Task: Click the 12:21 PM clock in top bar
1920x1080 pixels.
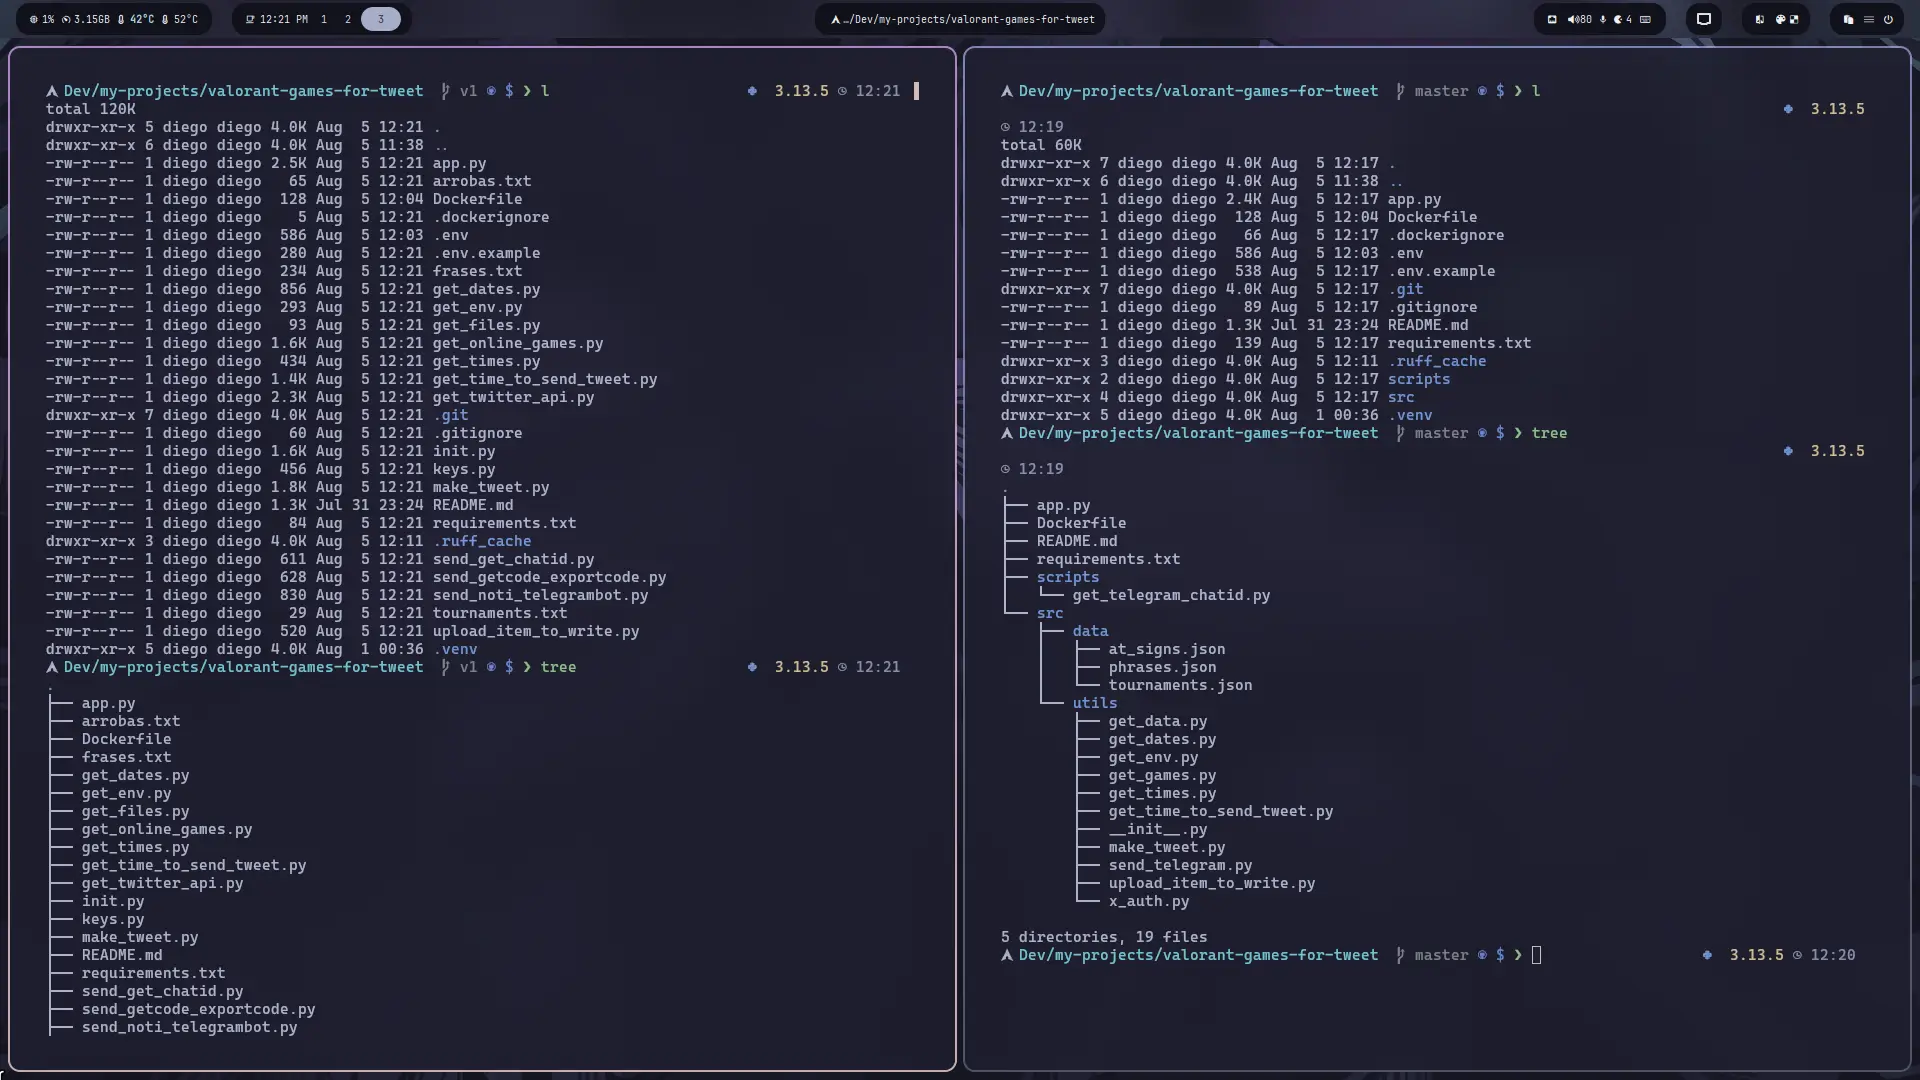Action: 277,19
